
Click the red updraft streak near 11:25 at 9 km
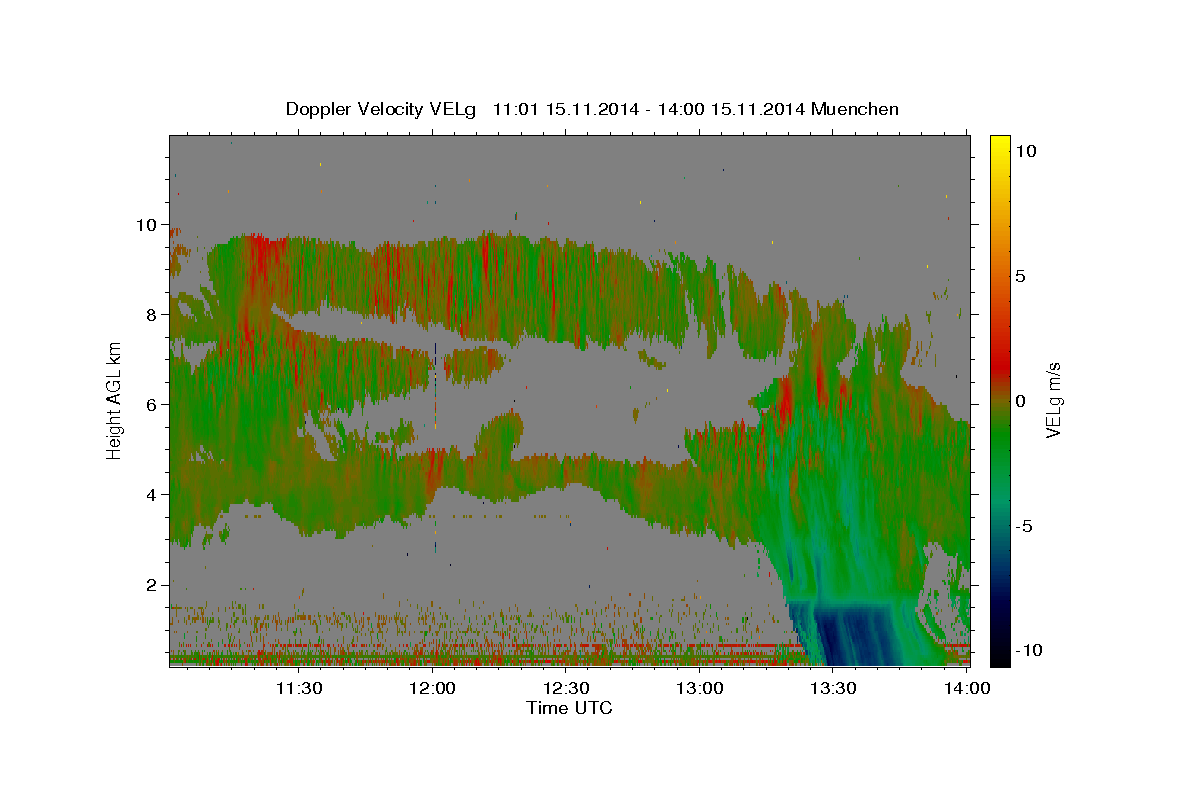click(262, 262)
